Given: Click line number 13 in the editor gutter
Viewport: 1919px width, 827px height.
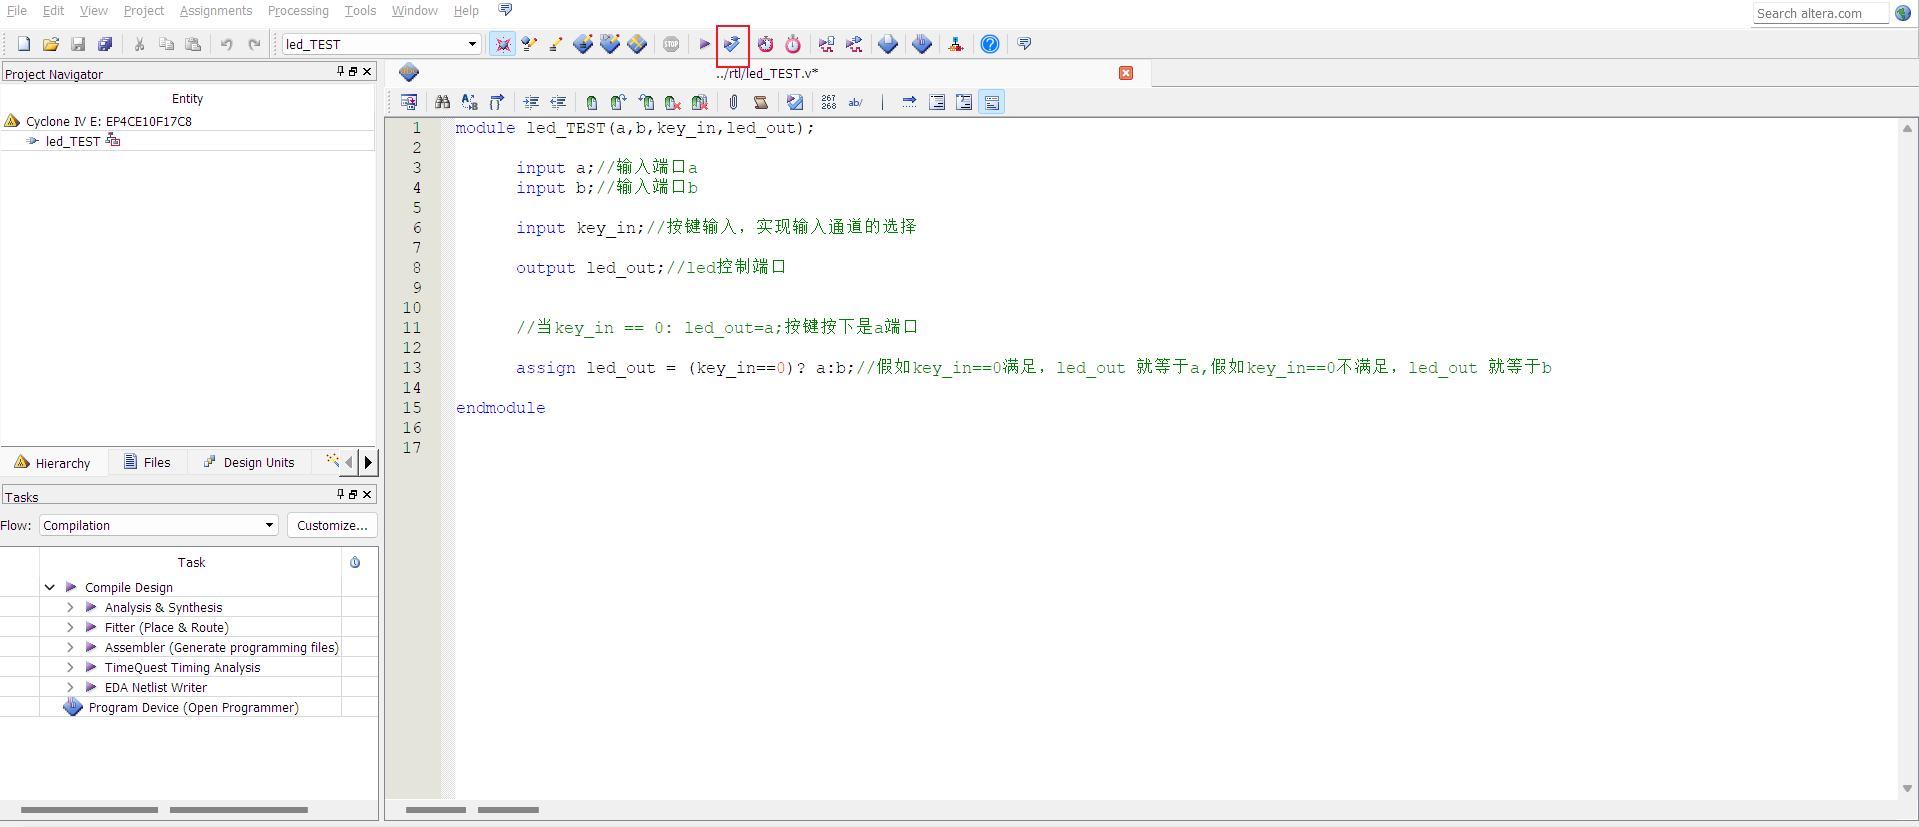Looking at the screenshot, I should coord(412,367).
